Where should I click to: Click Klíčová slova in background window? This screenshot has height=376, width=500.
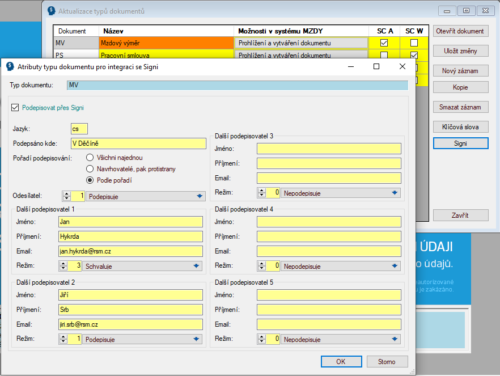click(461, 127)
